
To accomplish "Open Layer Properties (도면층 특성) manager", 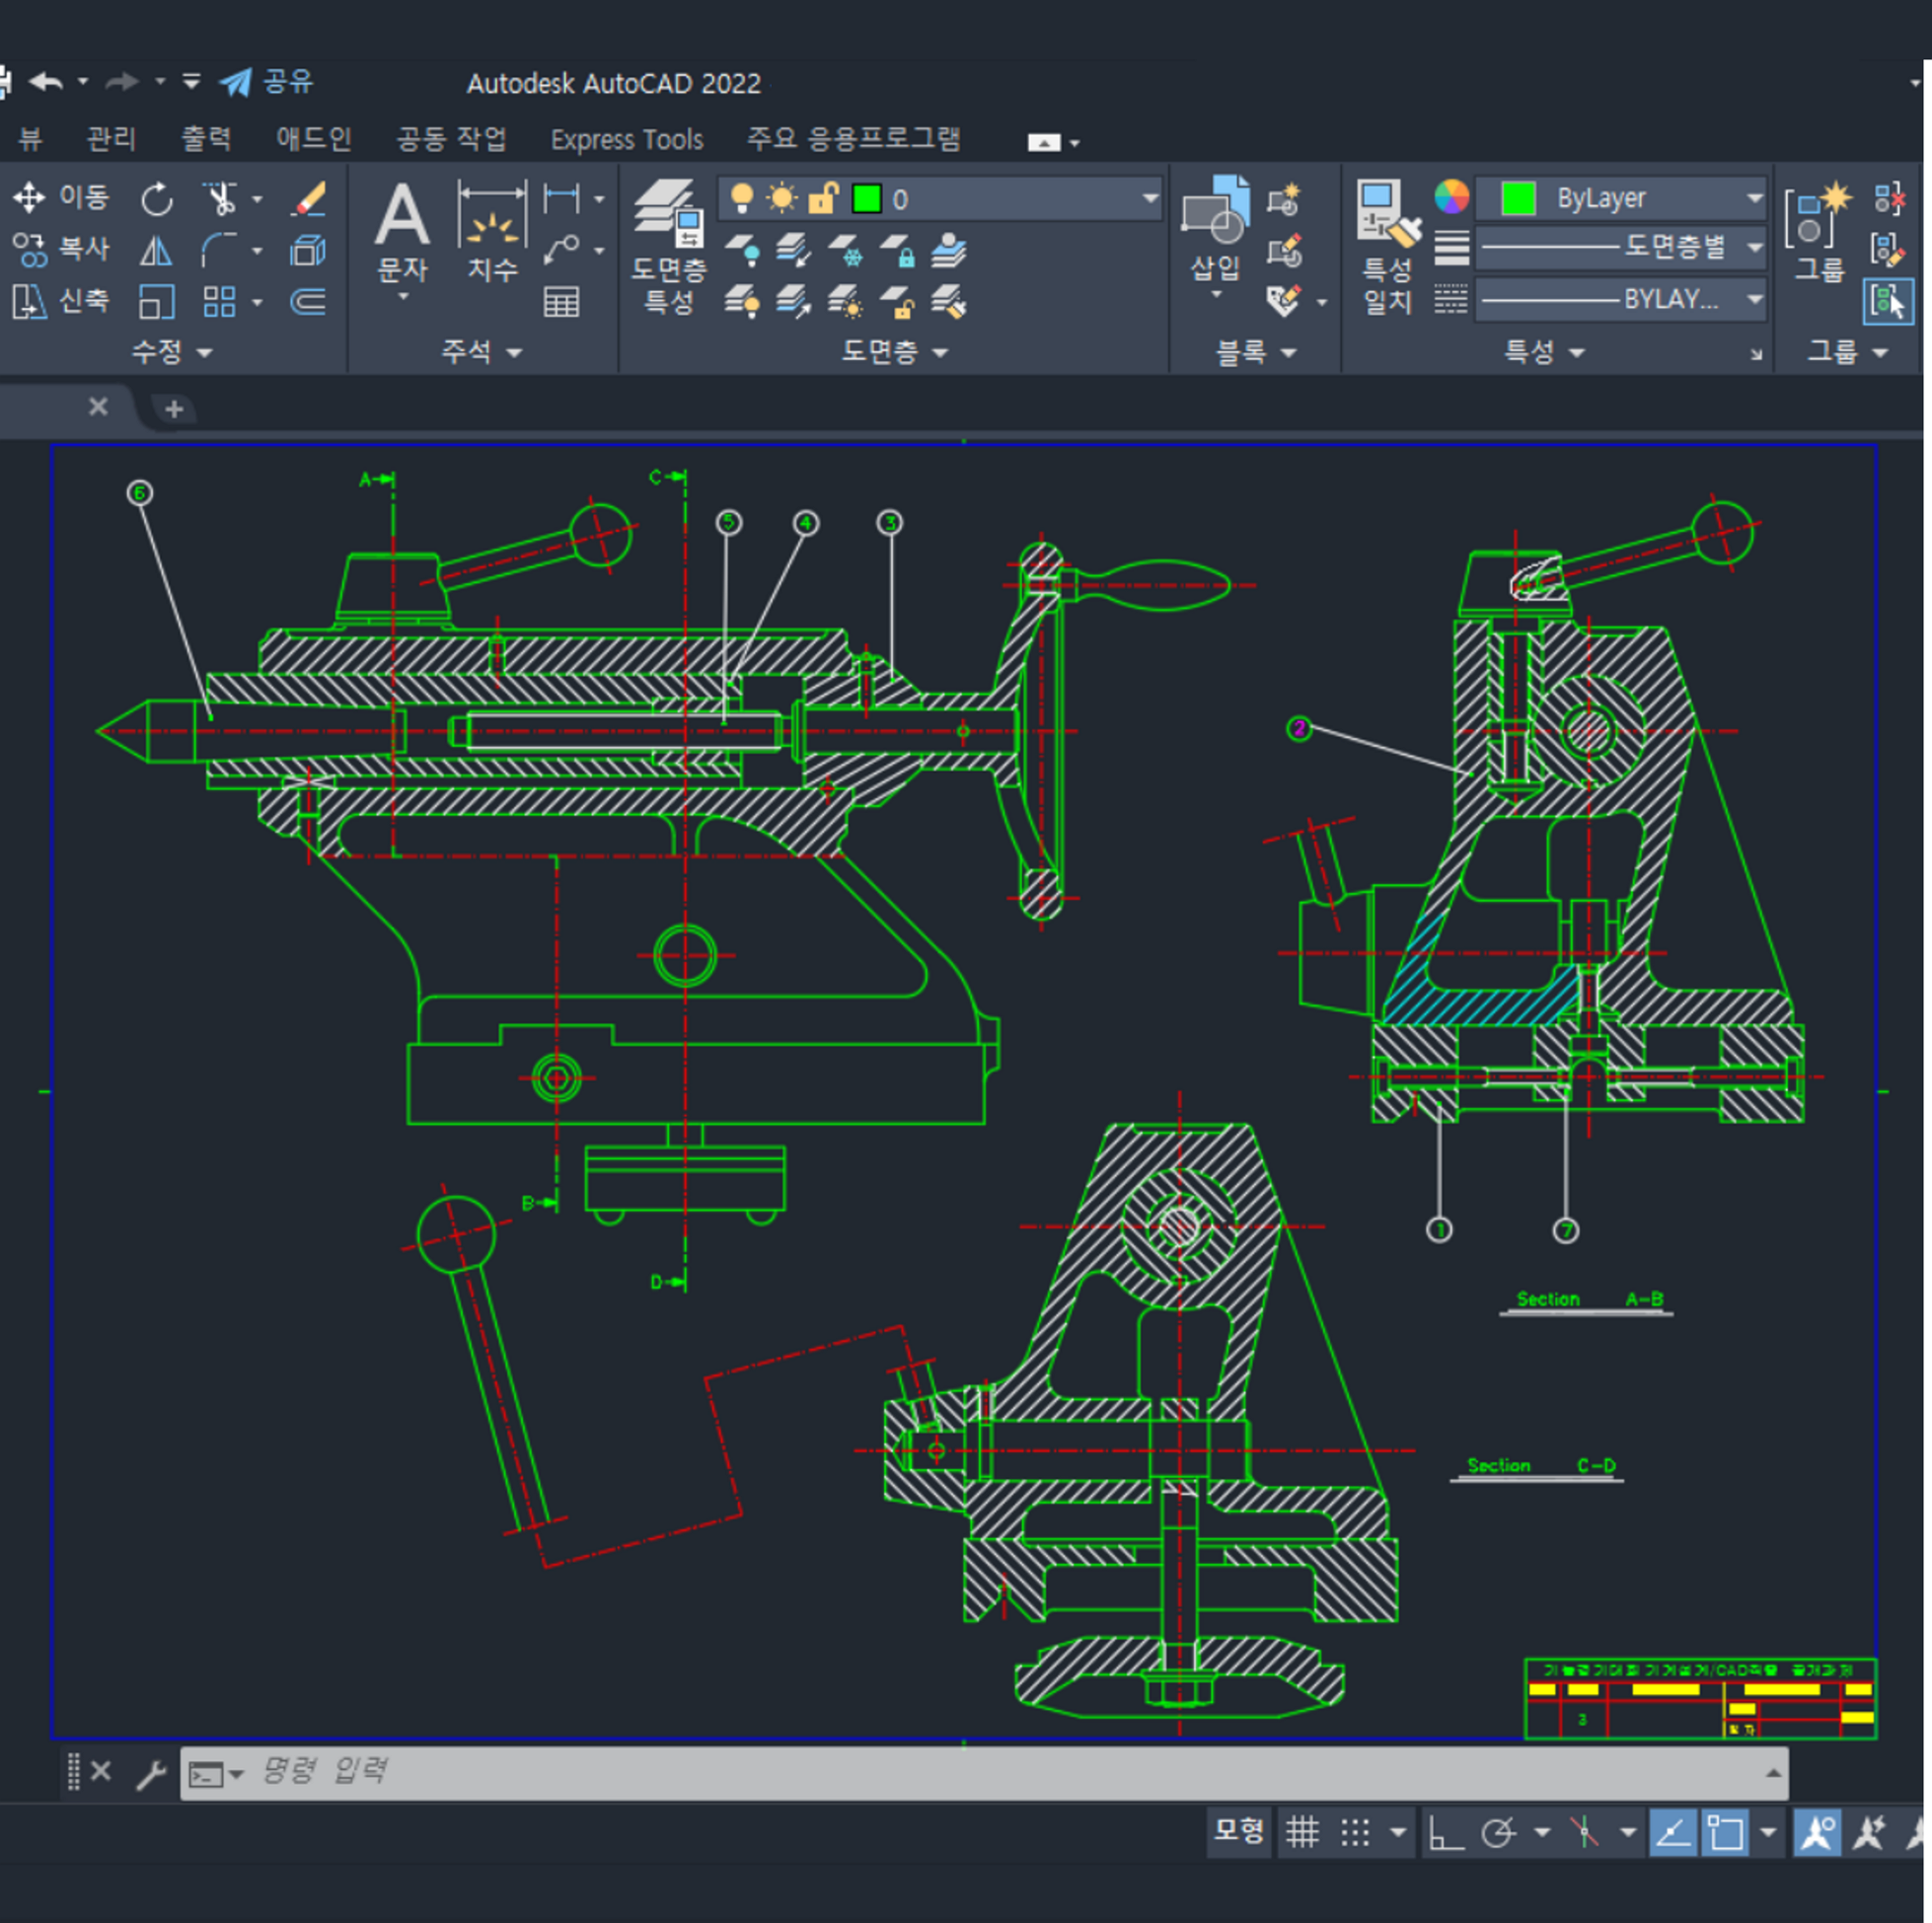I will tap(669, 247).
